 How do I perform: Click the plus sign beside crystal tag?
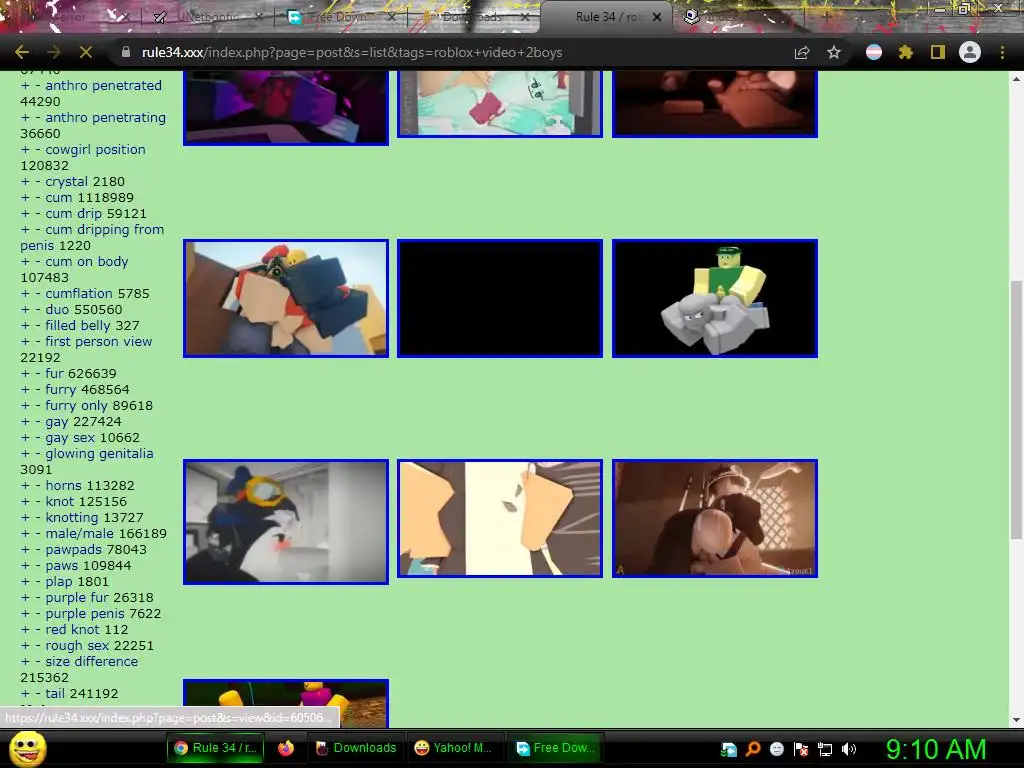[25, 182]
